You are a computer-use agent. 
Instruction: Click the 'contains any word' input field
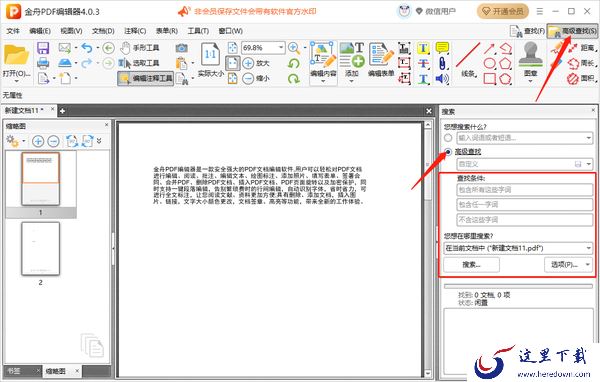pos(525,204)
